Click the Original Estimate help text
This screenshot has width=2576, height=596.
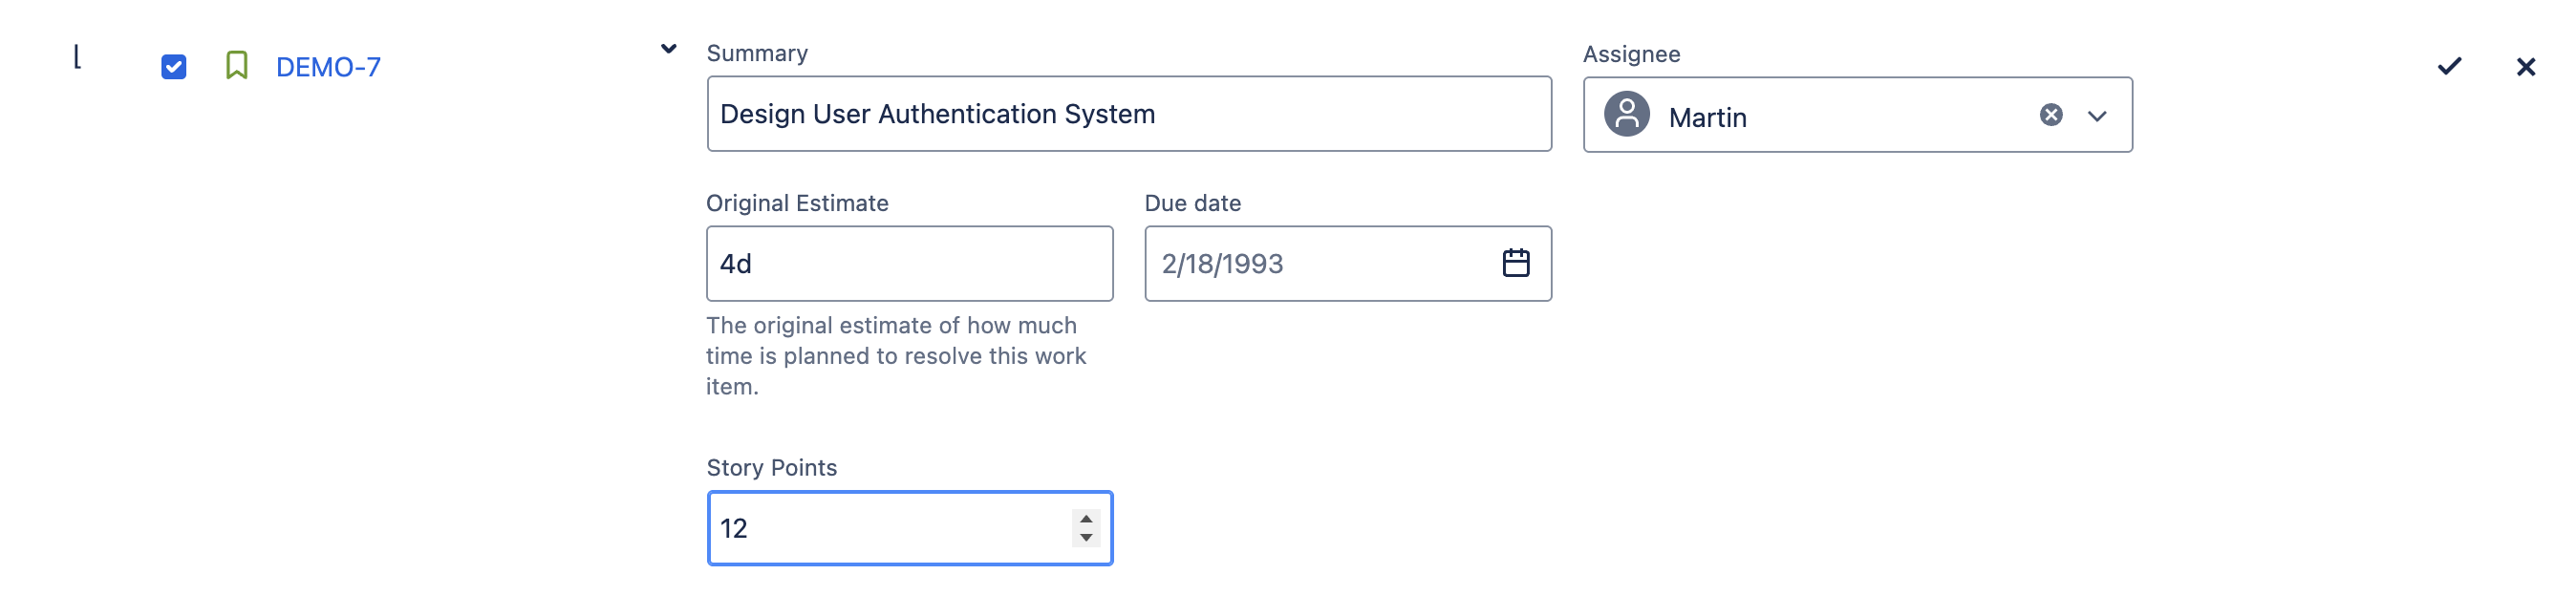(x=895, y=355)
